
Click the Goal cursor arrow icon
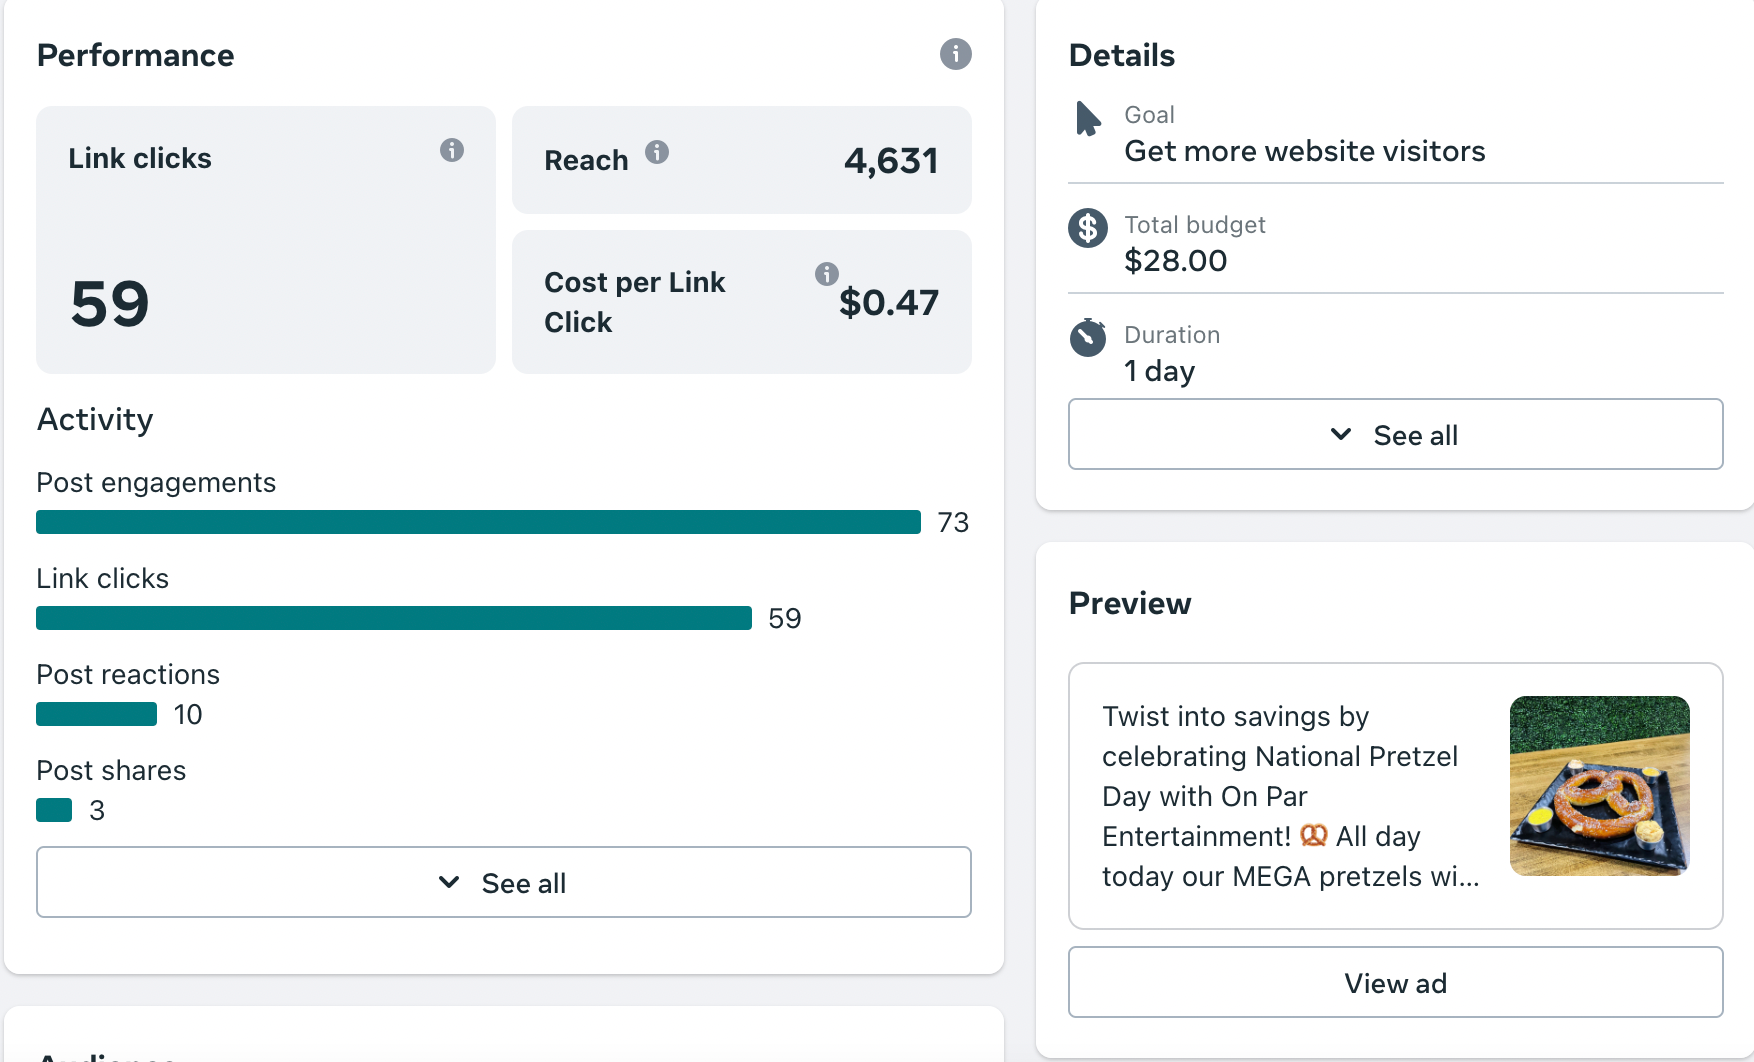[1088, 119]
